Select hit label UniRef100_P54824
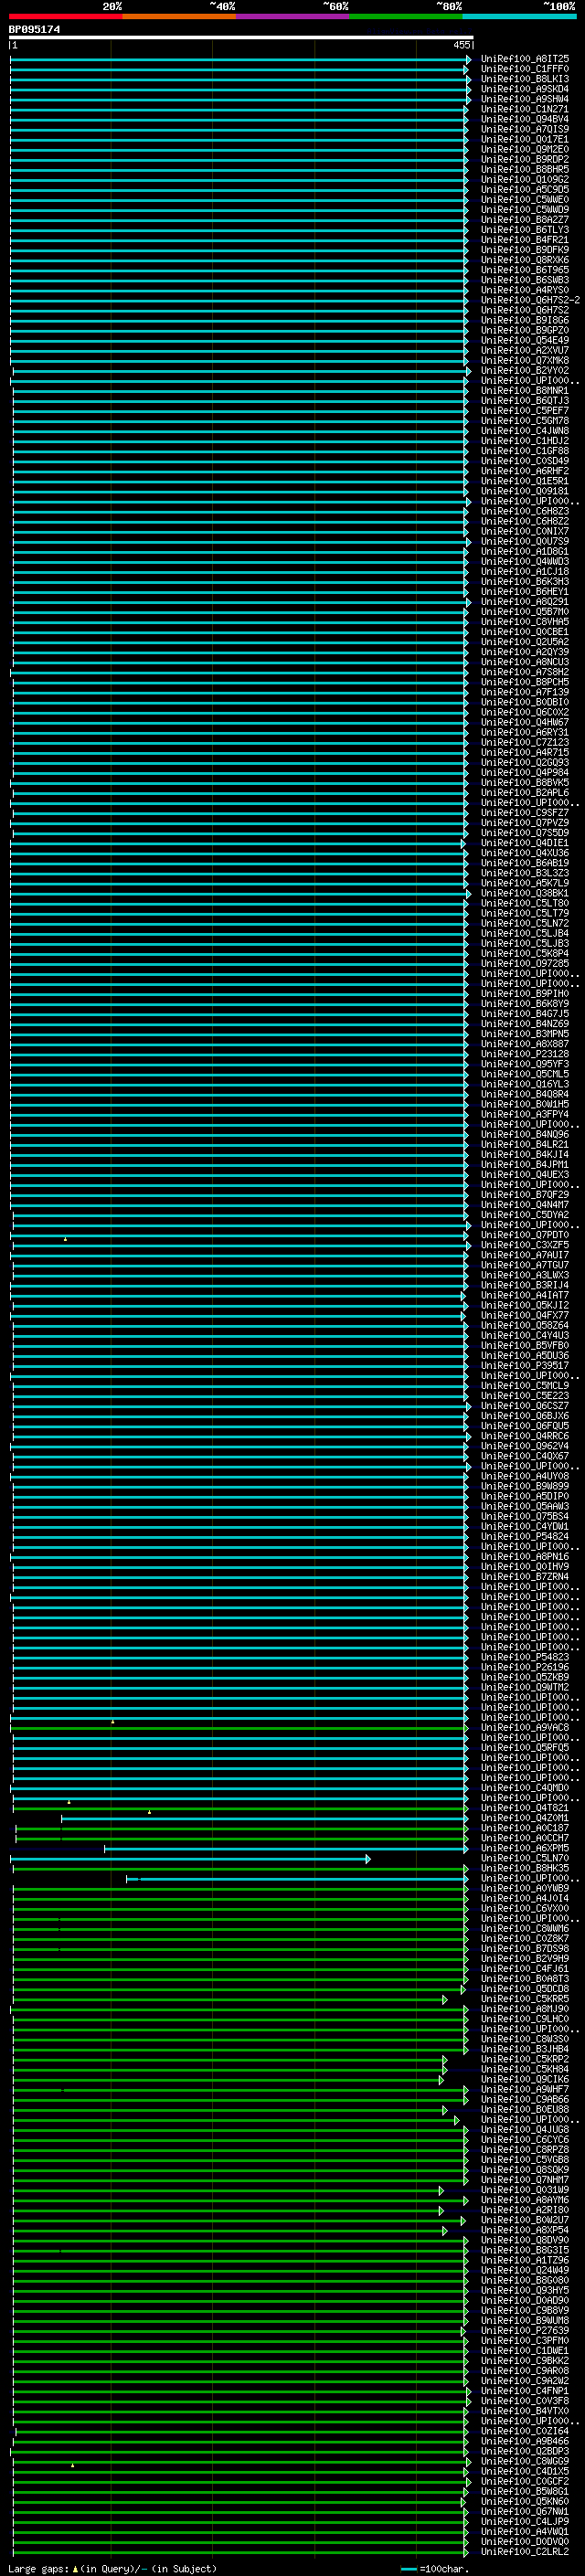Image resolution: width=585 pixels, height=2576 pixels. pyautogui.click(x=525, y=1537)
